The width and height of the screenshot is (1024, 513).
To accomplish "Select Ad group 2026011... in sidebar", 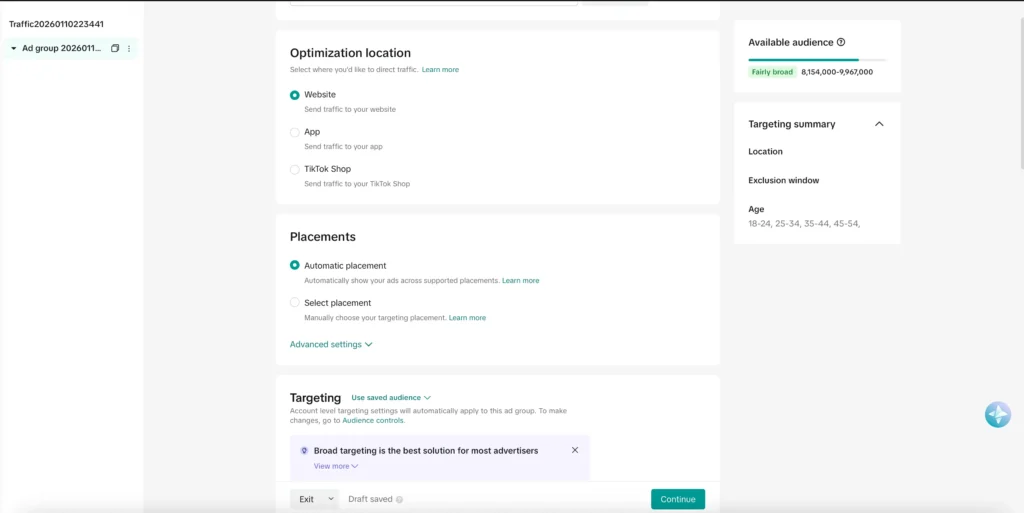I will (x=62, y=48).
